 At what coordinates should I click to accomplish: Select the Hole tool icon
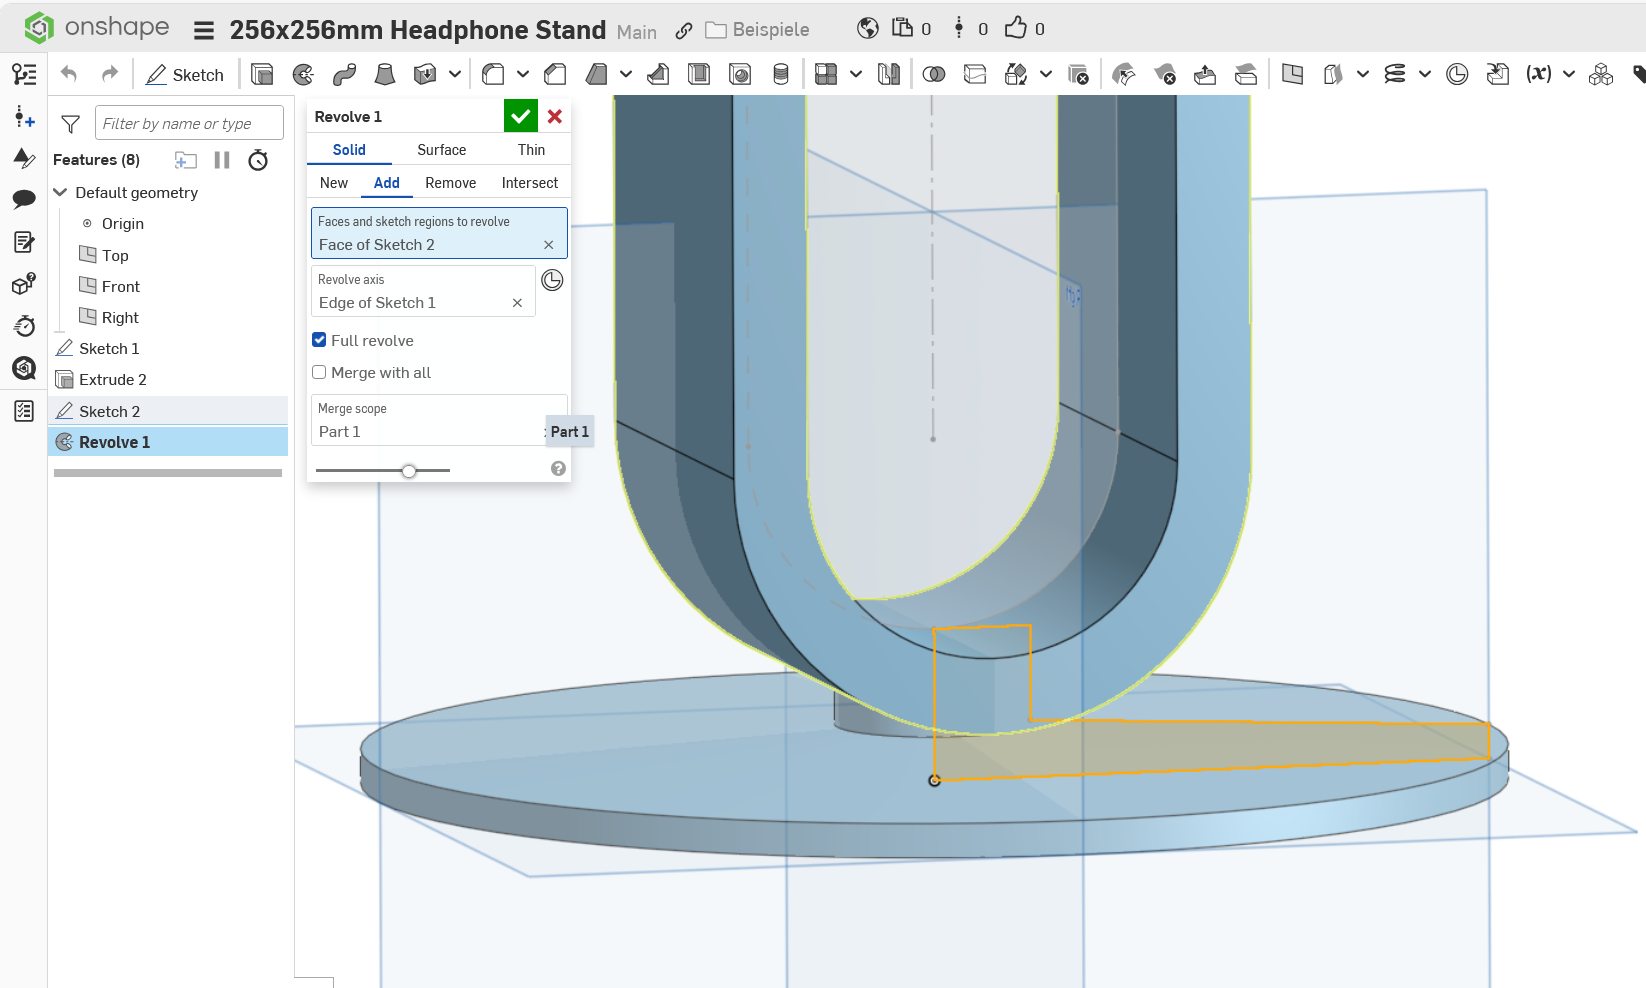tap(740, 74)
